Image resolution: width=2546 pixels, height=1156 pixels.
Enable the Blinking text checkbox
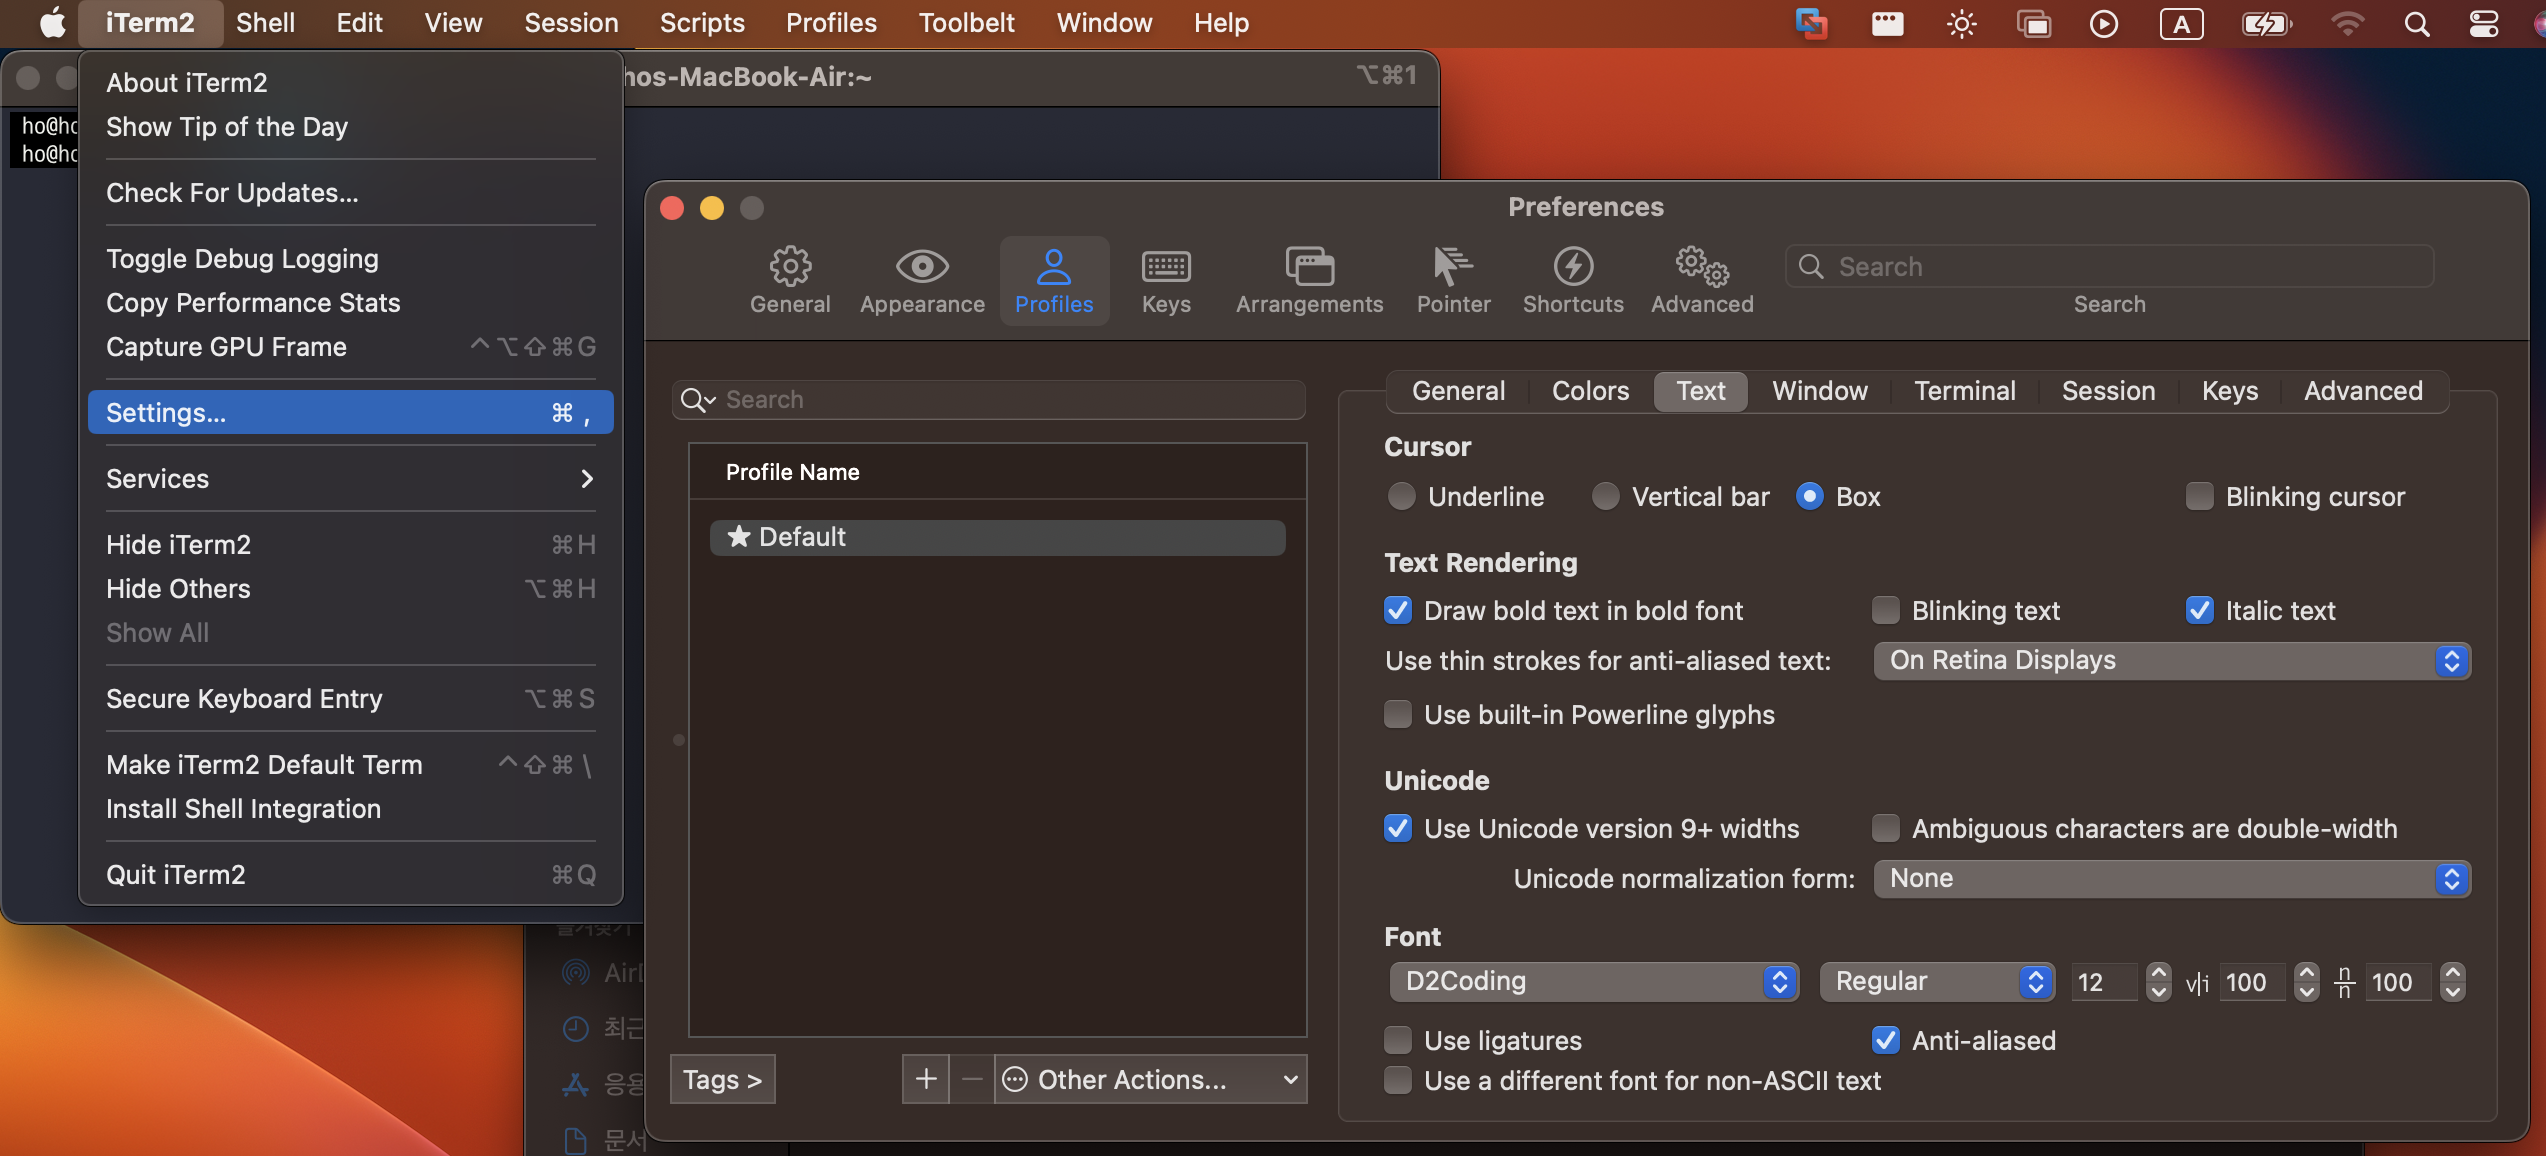[x=1885, y=610]
